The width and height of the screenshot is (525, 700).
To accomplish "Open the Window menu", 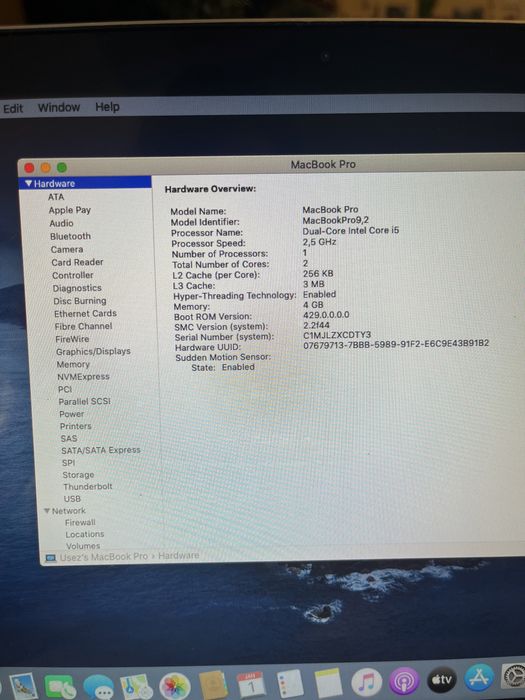I will point(59,108).
